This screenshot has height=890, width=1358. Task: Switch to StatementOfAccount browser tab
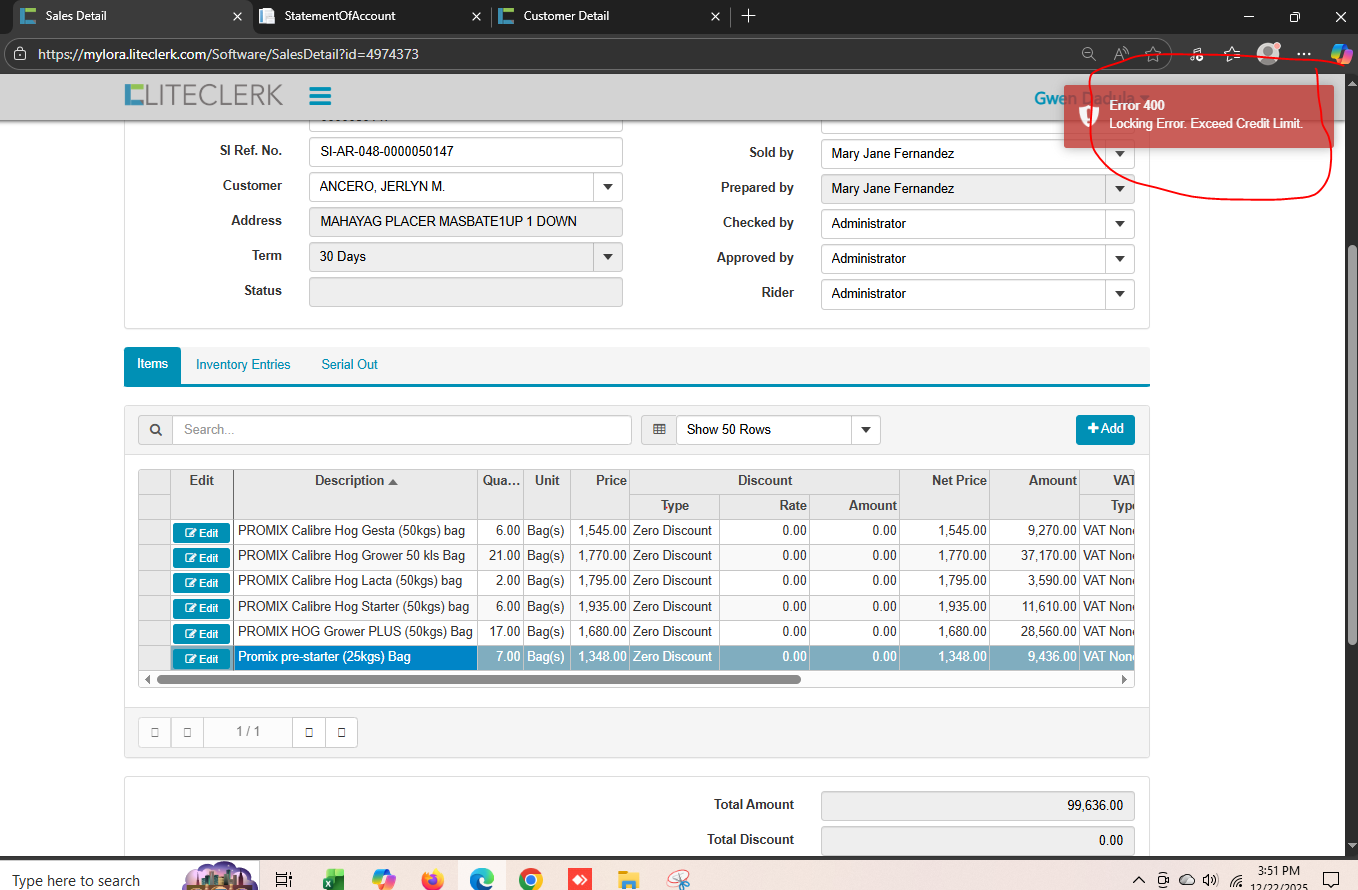pyautogui.click(x=340, y=16)
